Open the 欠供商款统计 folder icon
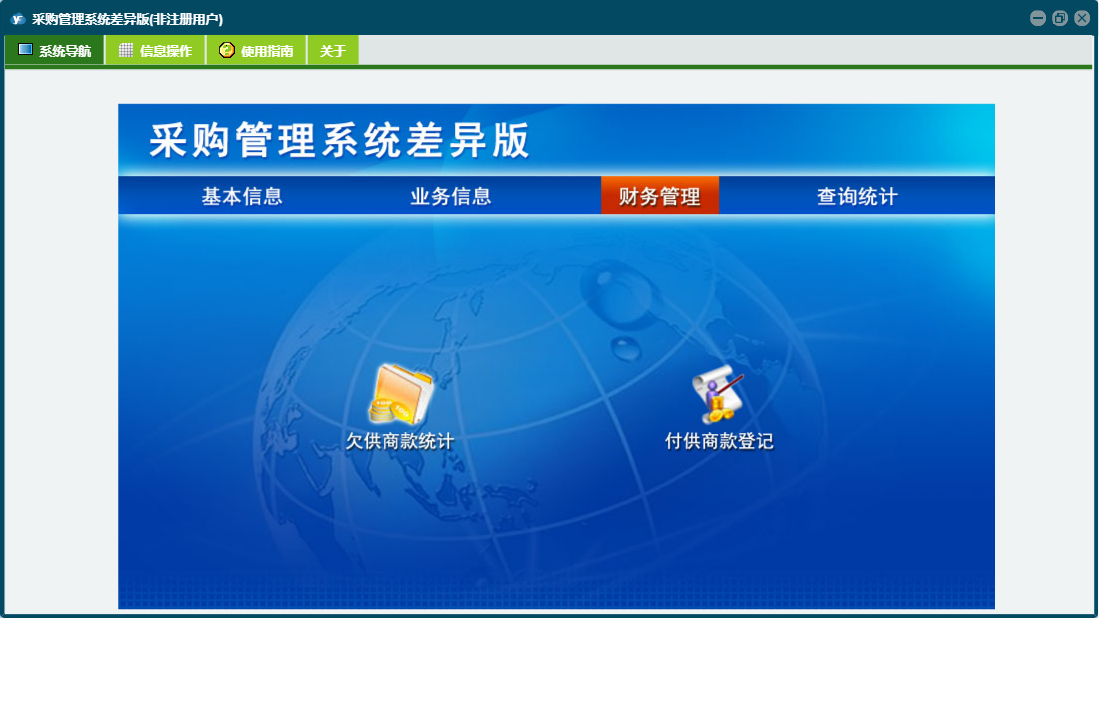The height and width of the screenshot is (723, 1099). tap(401, 395)
